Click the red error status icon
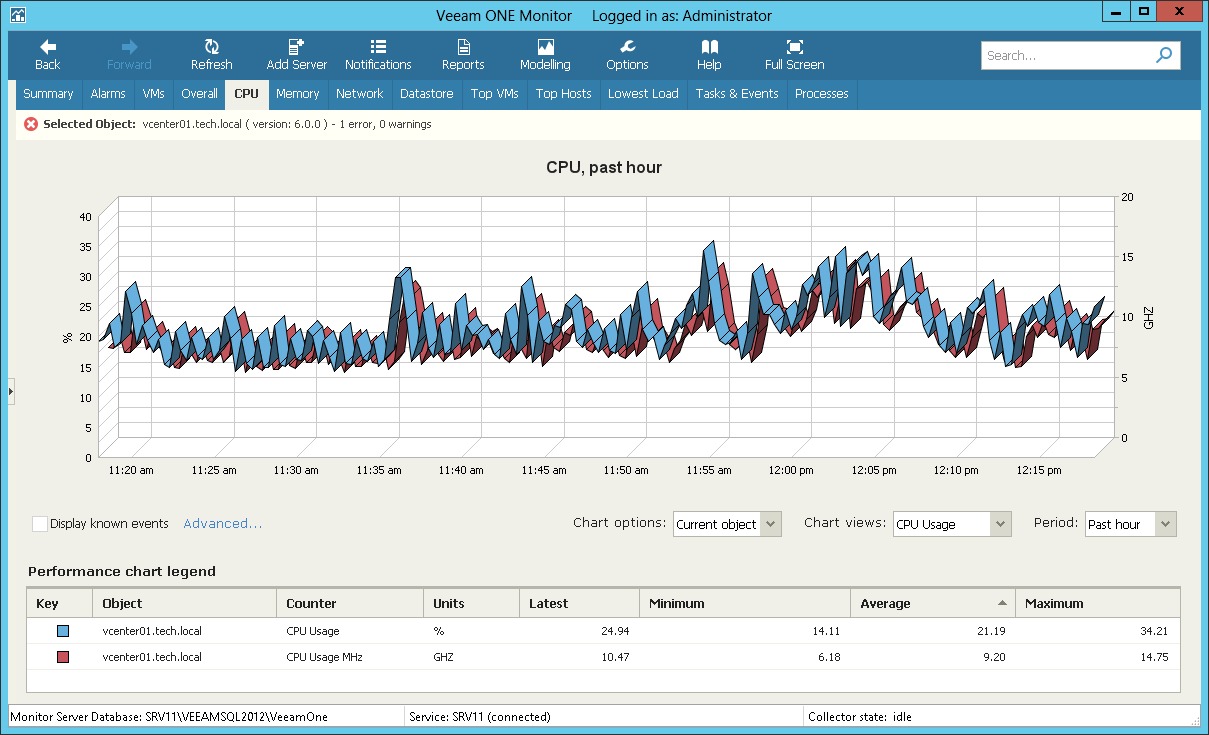The height and width of the screenshot is (735, 1209). (x=31, y=124)
